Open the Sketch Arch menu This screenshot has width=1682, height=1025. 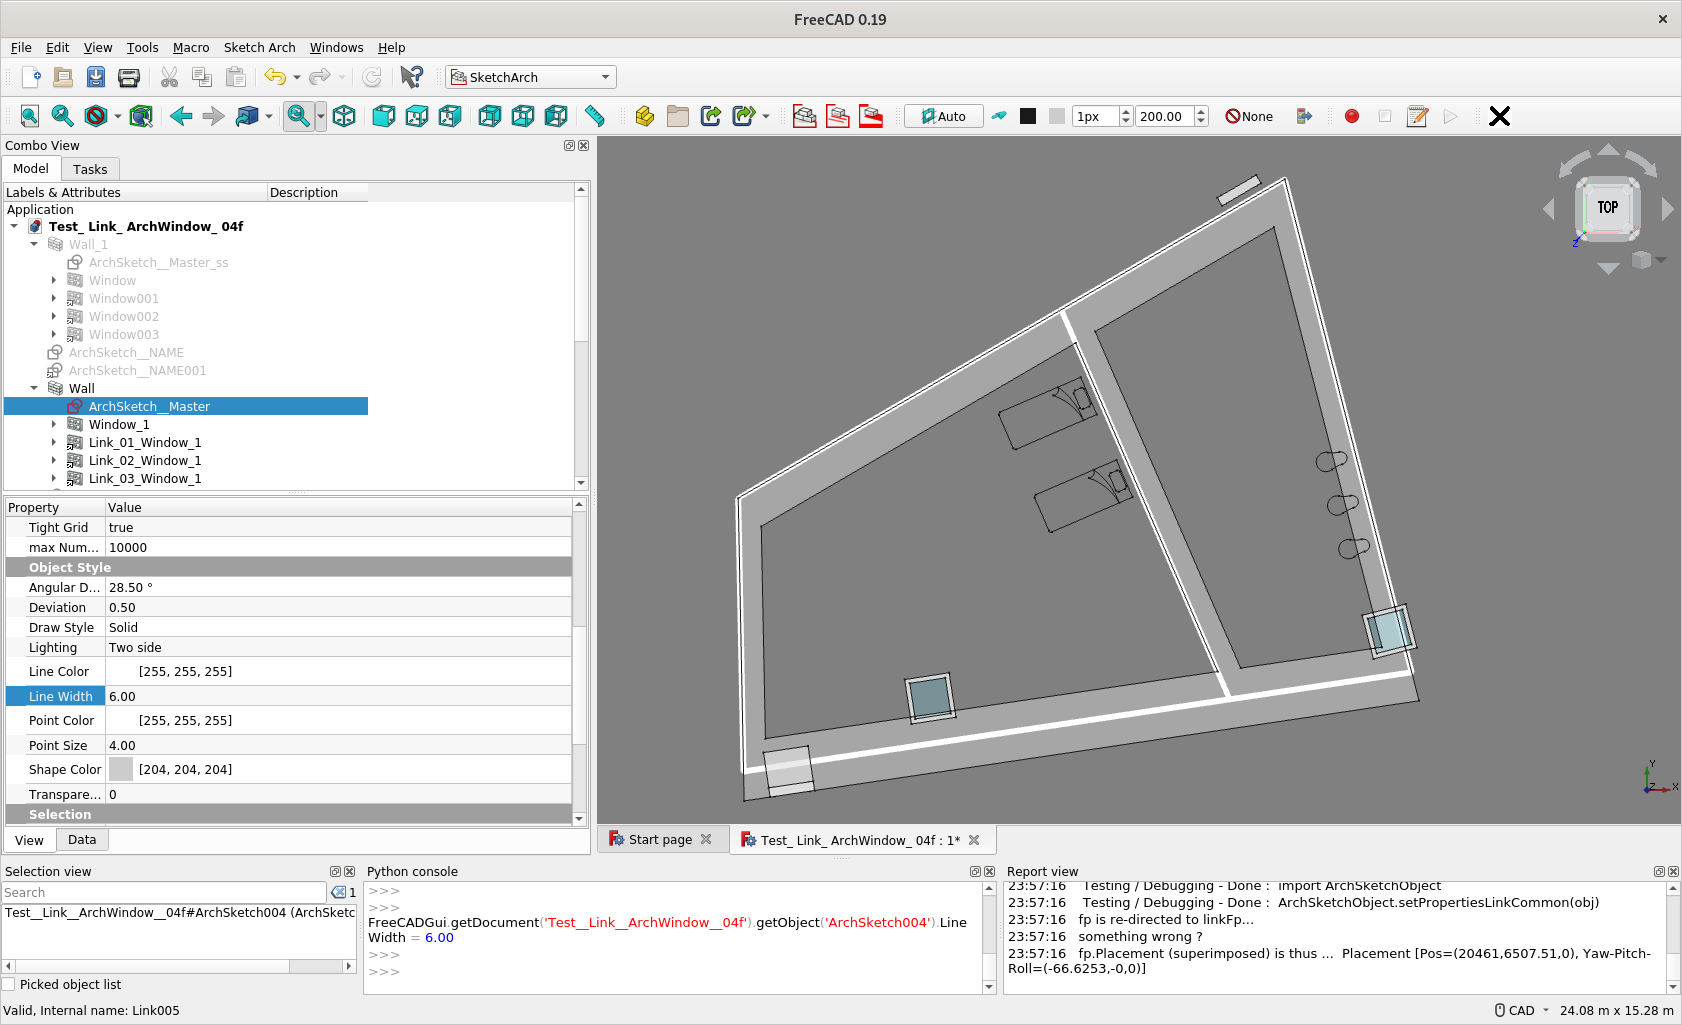[259, 47]
